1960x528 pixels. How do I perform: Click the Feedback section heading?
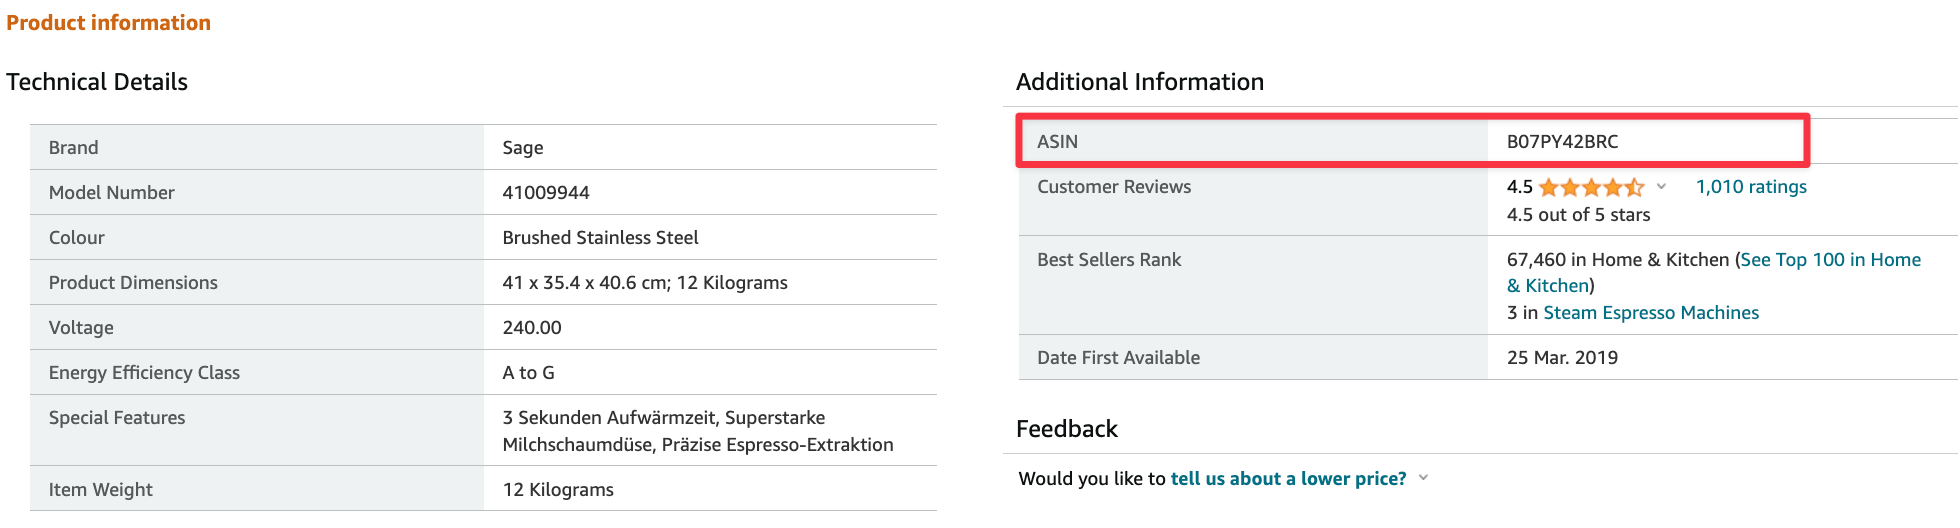(1066, 429)
